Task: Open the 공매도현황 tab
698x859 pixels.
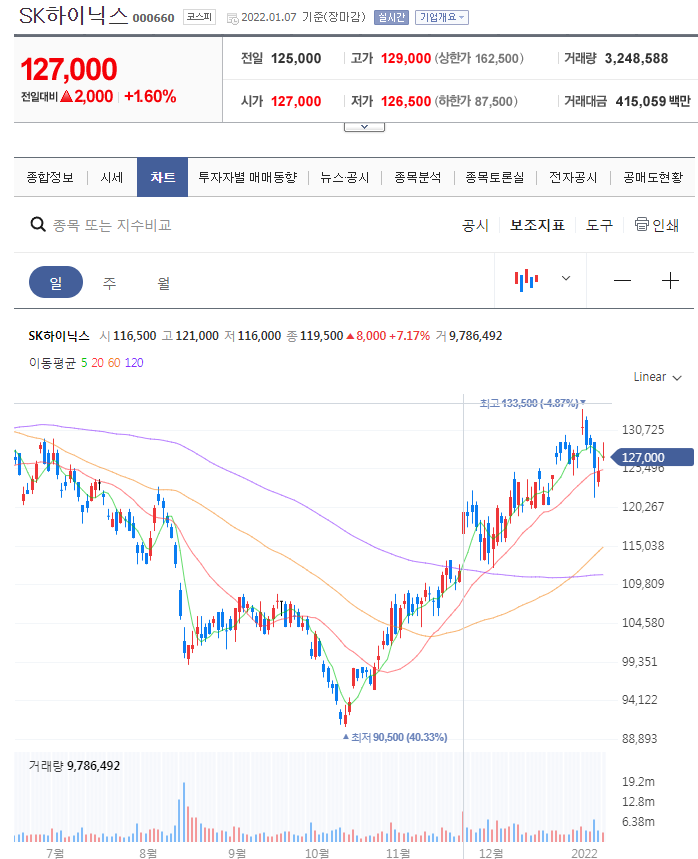Action: click(x=653, y=177)
